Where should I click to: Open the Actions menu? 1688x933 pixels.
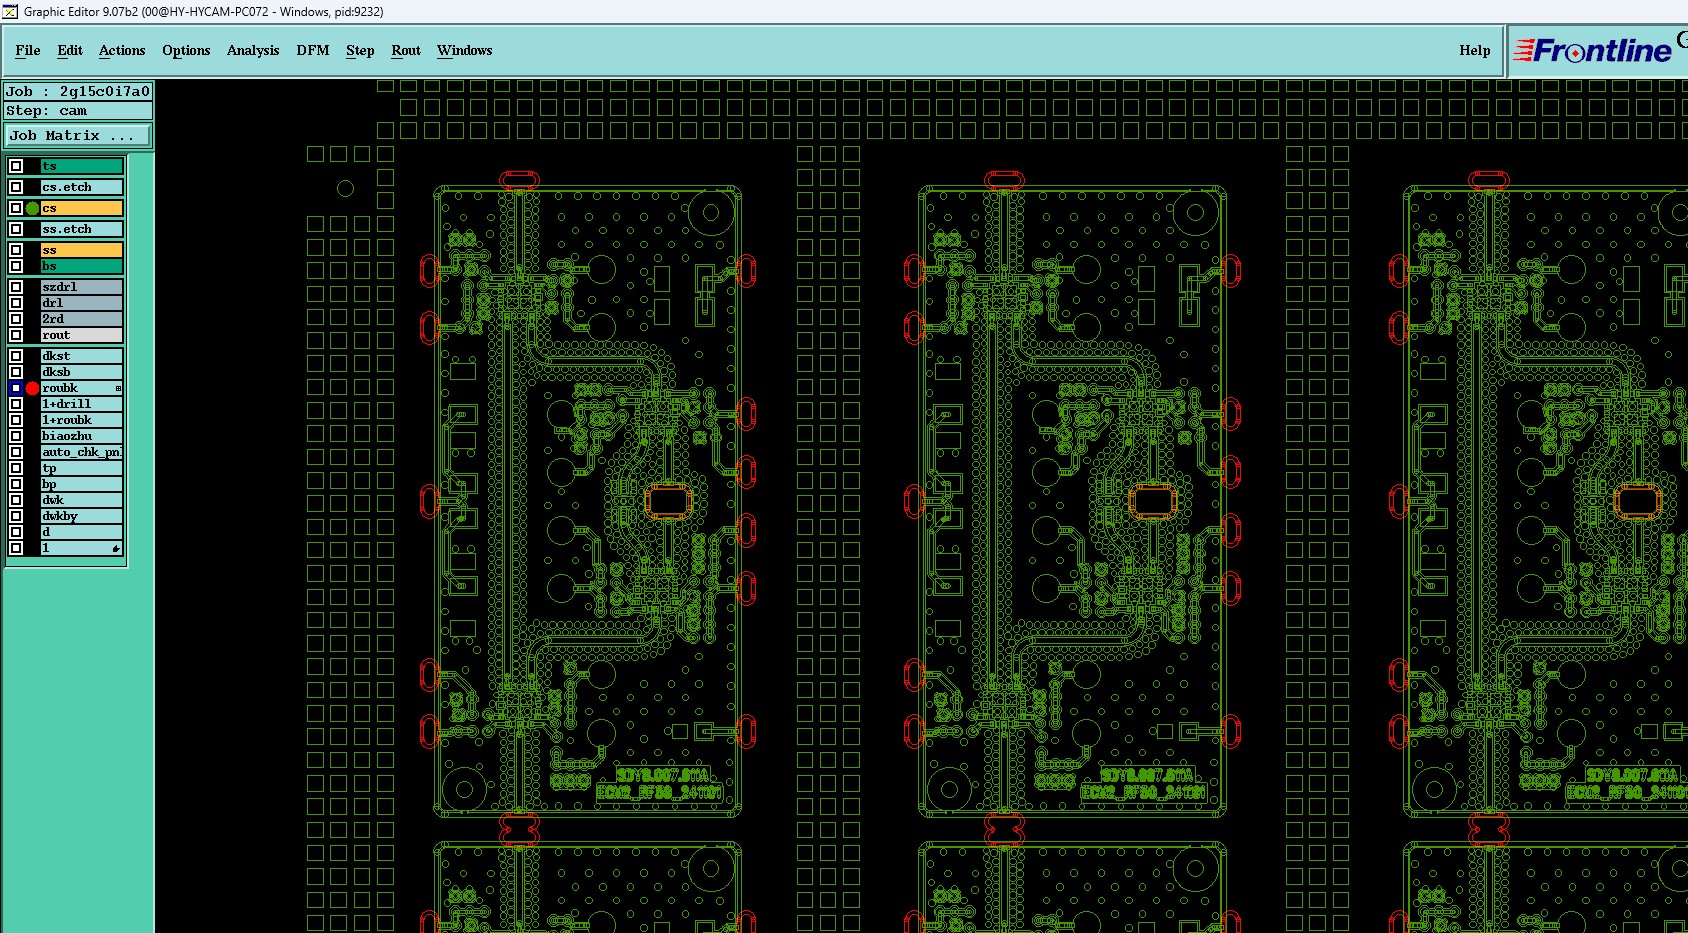tap(122, 50)
